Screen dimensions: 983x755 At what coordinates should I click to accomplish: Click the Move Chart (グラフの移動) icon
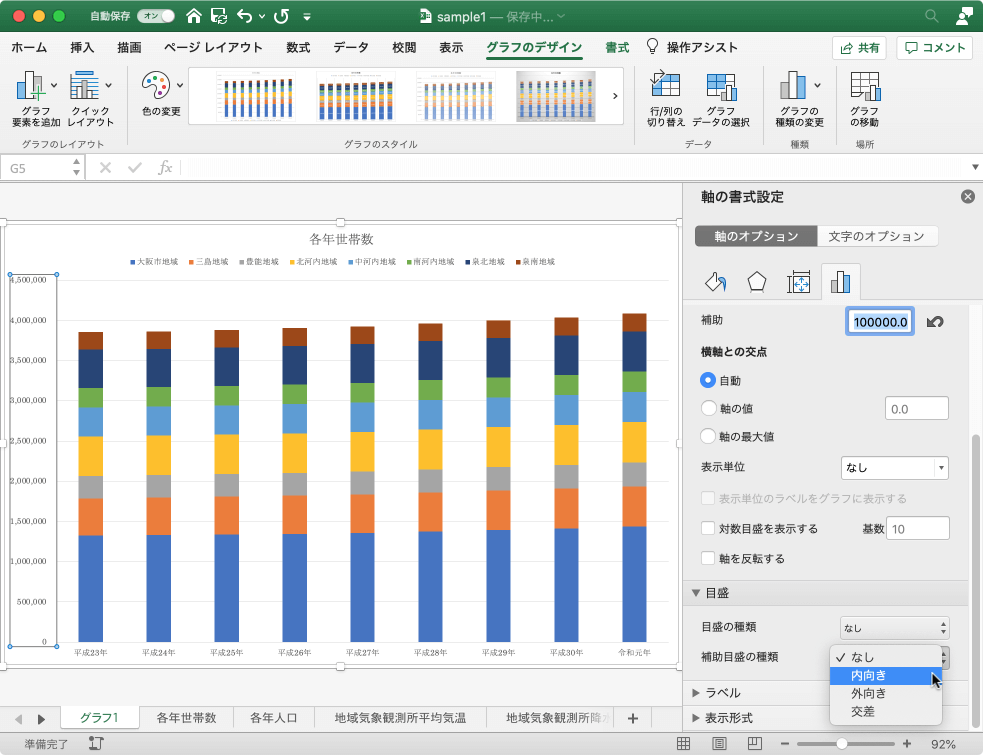[864, 87]
